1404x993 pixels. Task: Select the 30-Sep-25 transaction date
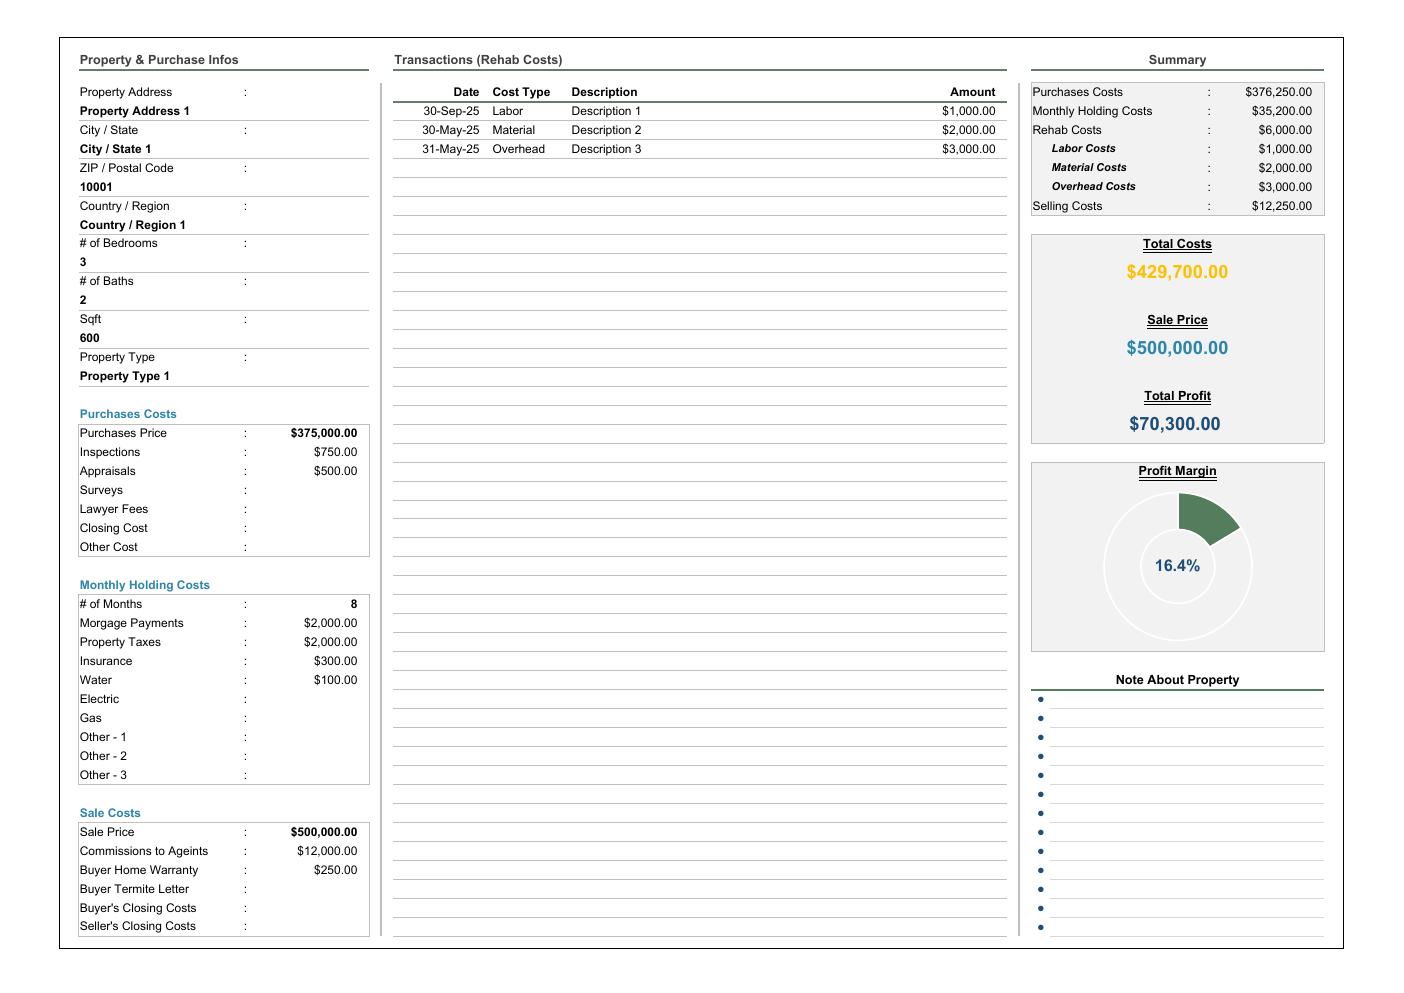[x=451, y=111]
